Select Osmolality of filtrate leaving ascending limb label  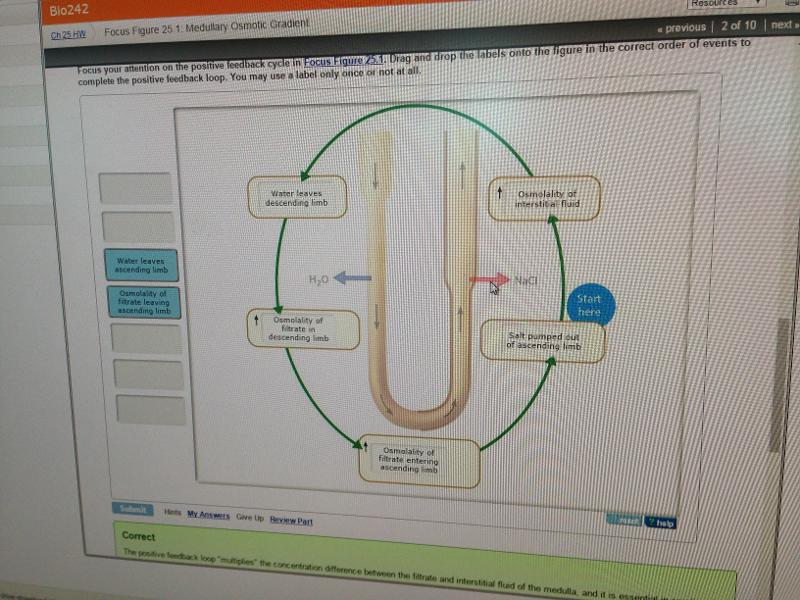click(x=143, y=302)
